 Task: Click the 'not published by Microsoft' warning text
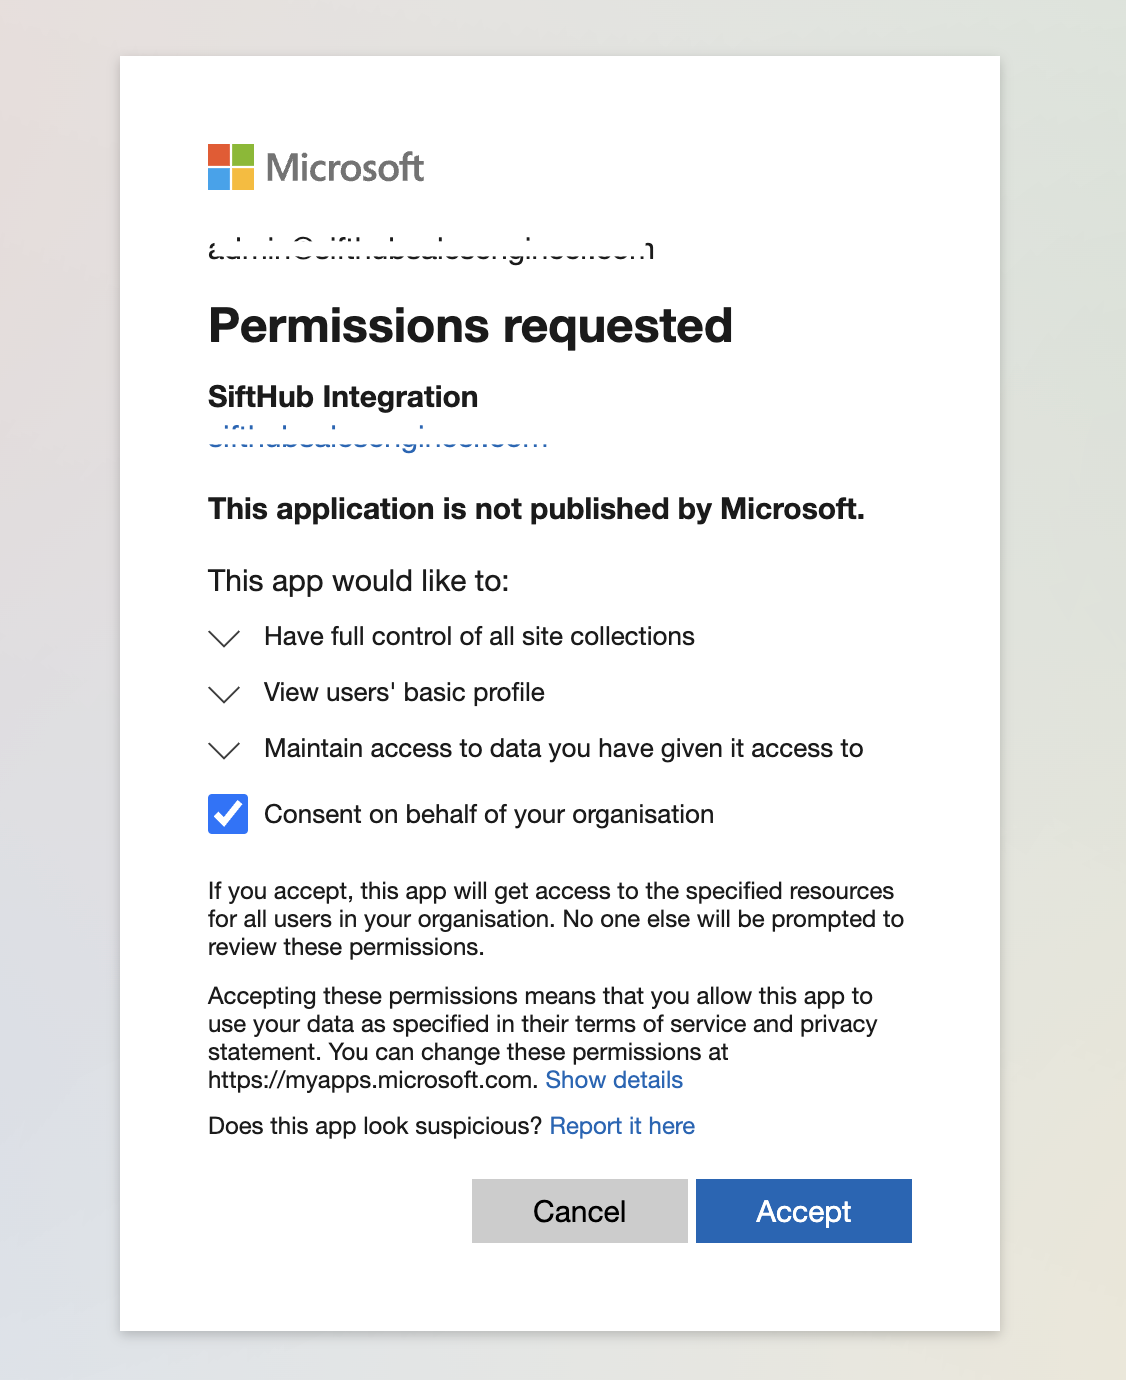click(536, 509)
